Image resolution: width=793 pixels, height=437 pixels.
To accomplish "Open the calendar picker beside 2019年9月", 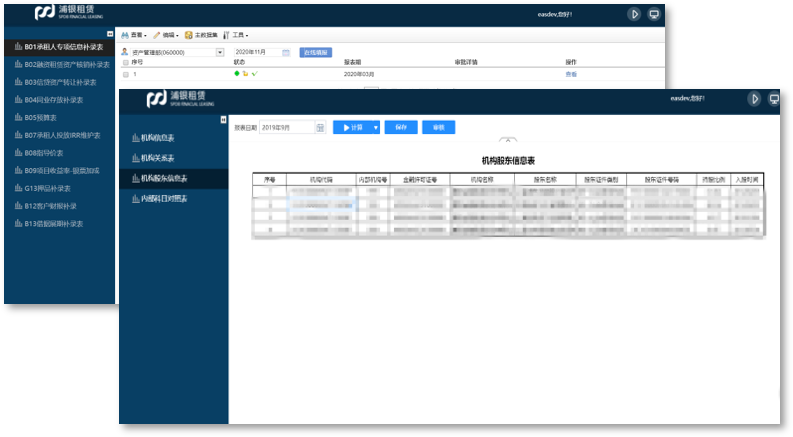I will coord(320,128).
